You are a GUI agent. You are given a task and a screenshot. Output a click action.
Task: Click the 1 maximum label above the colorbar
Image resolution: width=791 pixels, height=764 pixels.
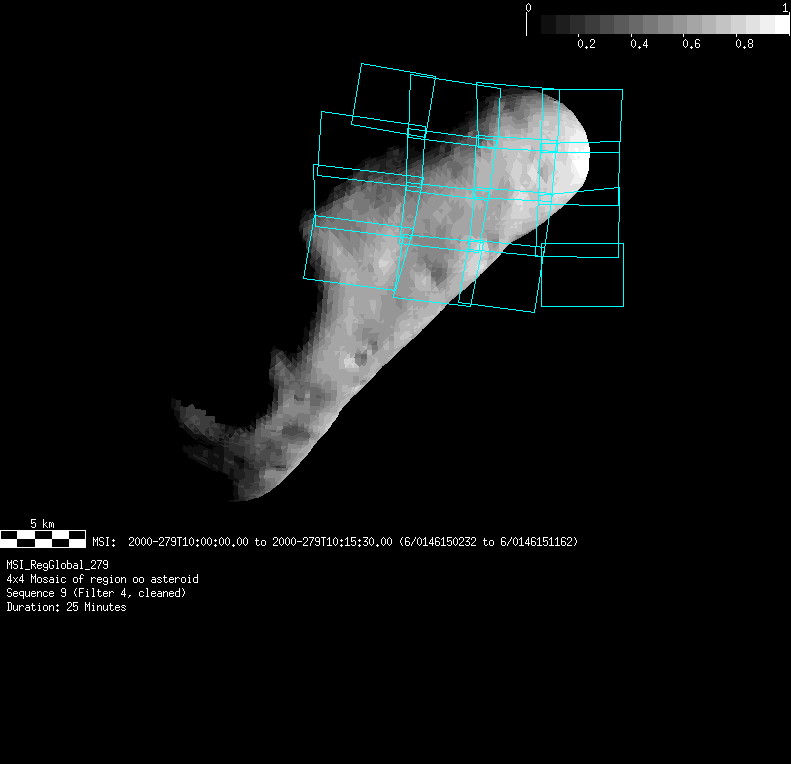coord(785,7)
